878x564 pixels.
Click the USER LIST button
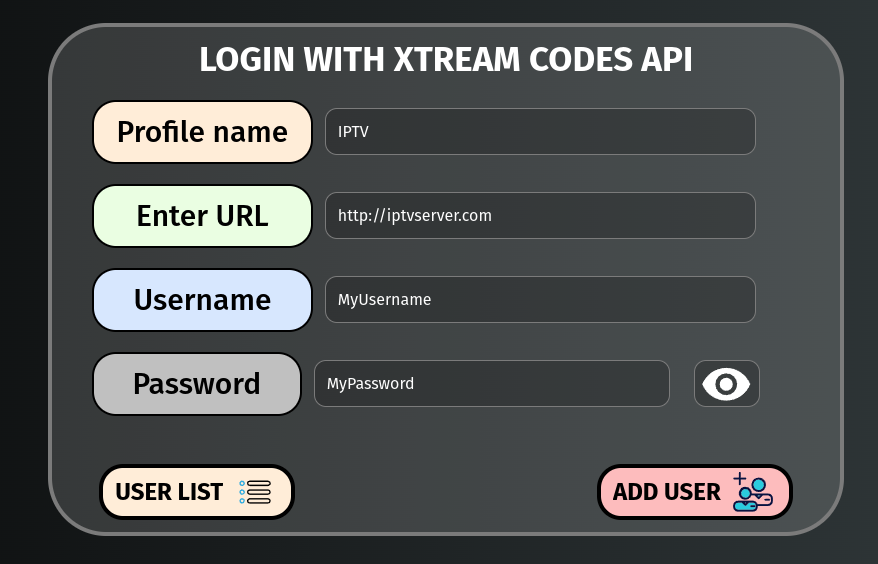click(197, 492)
